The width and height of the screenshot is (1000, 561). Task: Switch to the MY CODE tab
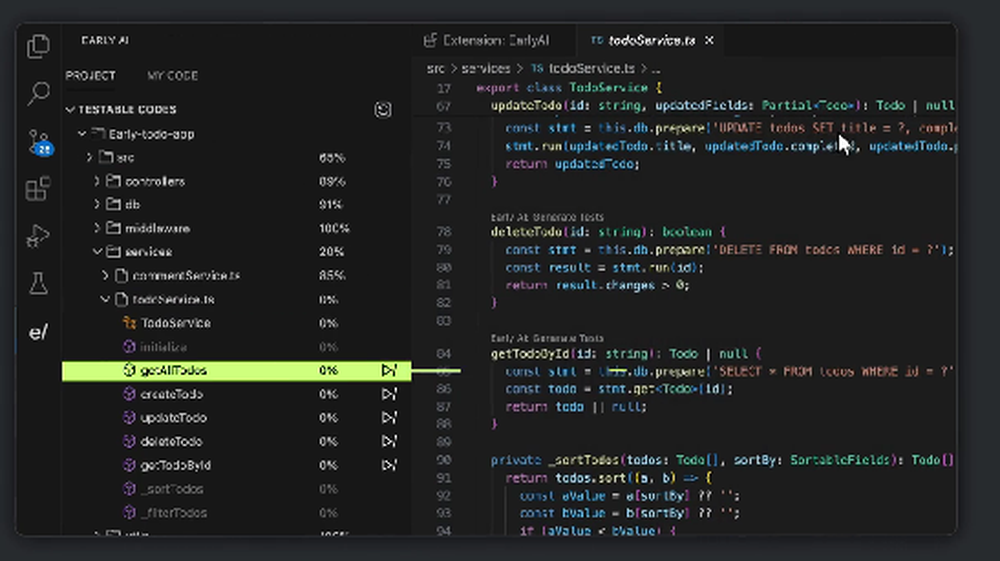[172, 75]
